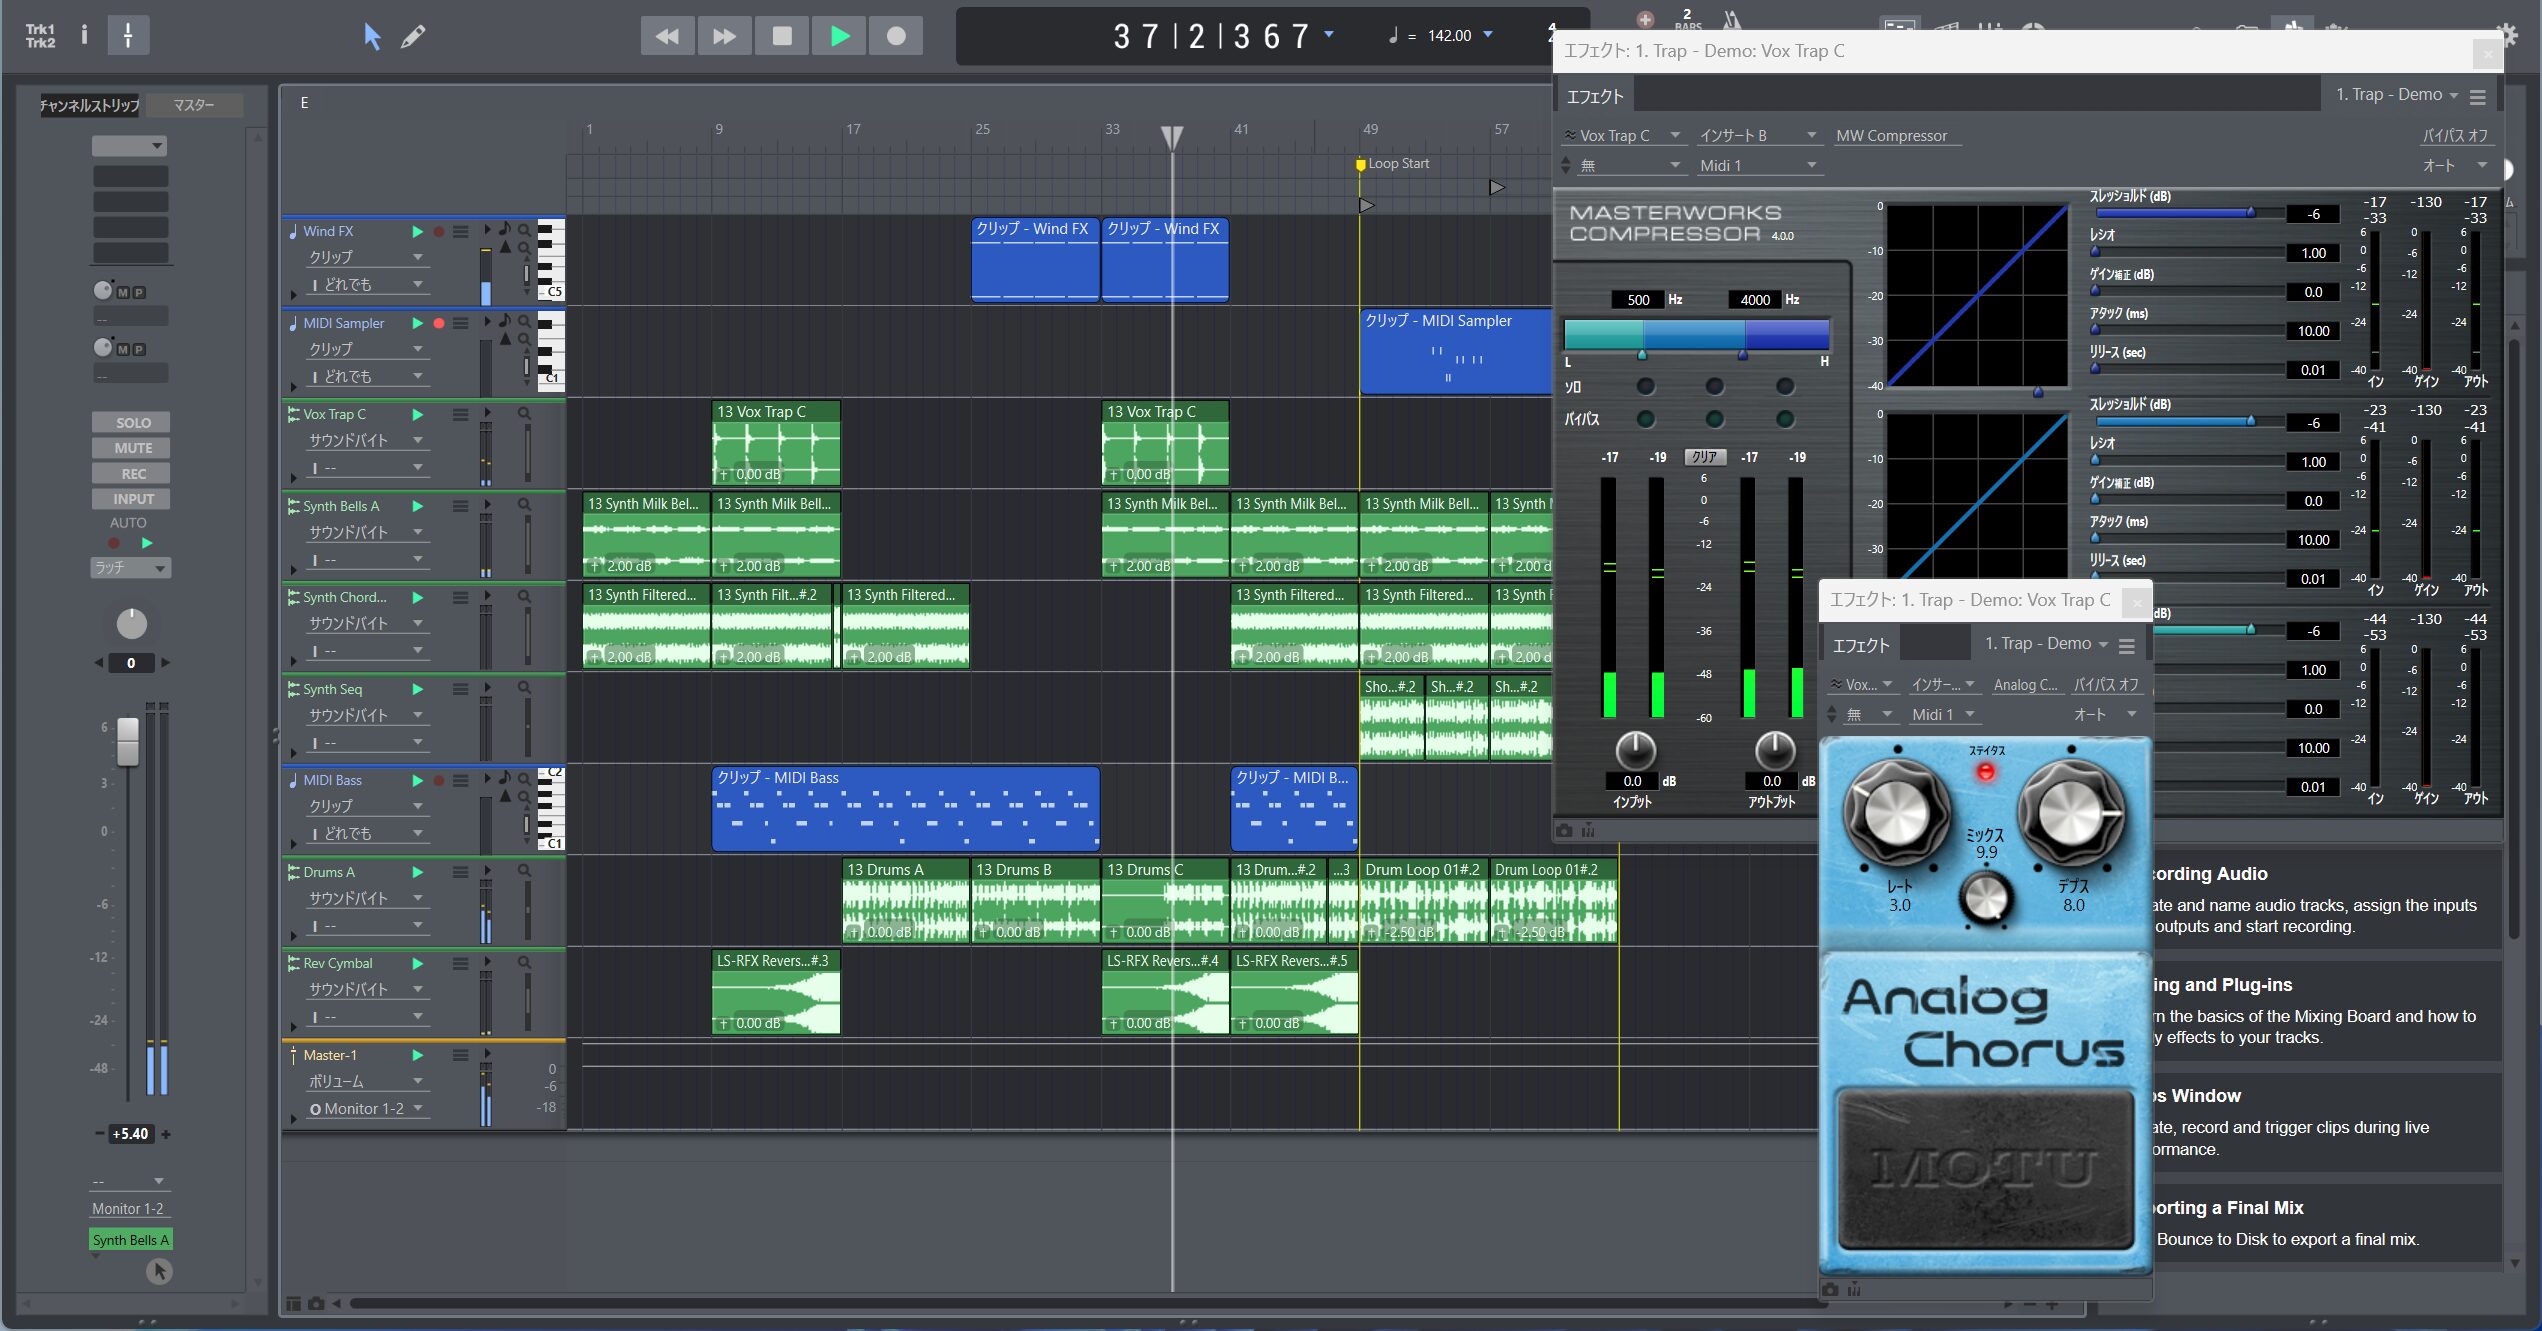
Task: Toggle the low band solo LED in compressor
Action: (x=1645, y=386)
